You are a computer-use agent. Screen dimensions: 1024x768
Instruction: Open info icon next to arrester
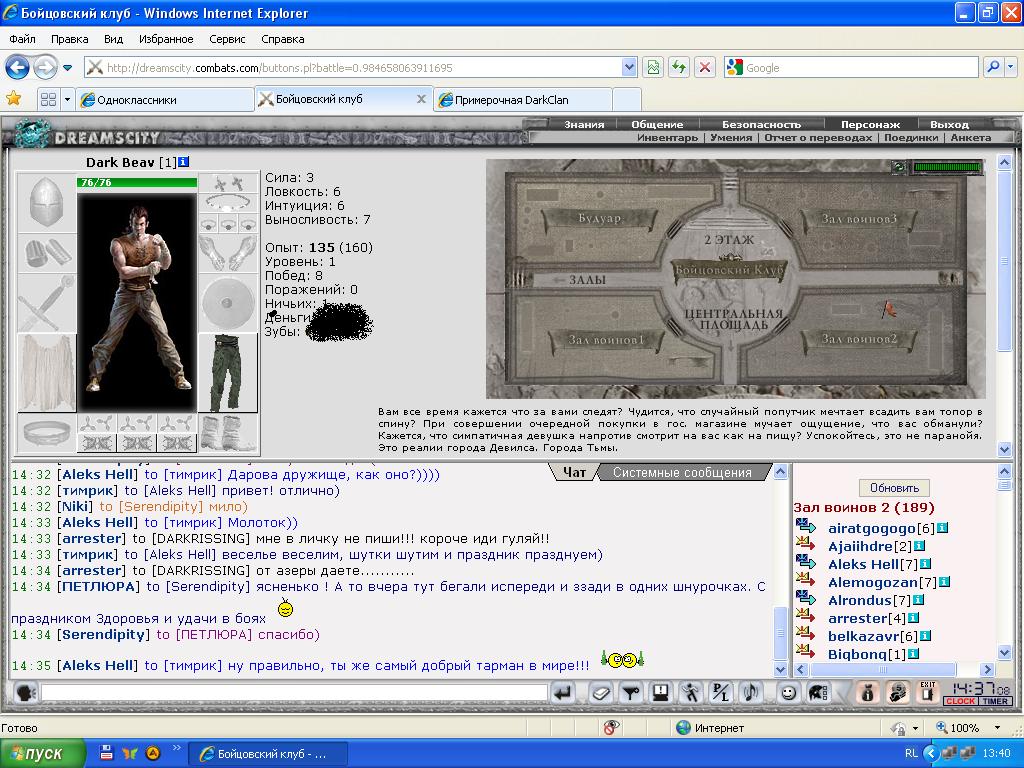point(914,617)
